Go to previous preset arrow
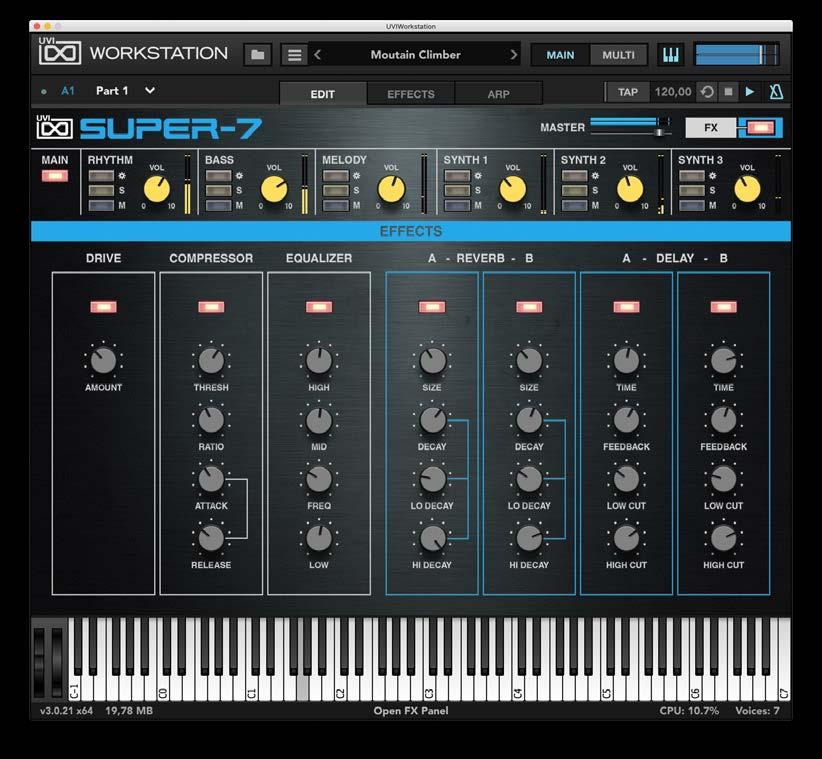This screenshot has height=759, width=822. click(318, 55)
